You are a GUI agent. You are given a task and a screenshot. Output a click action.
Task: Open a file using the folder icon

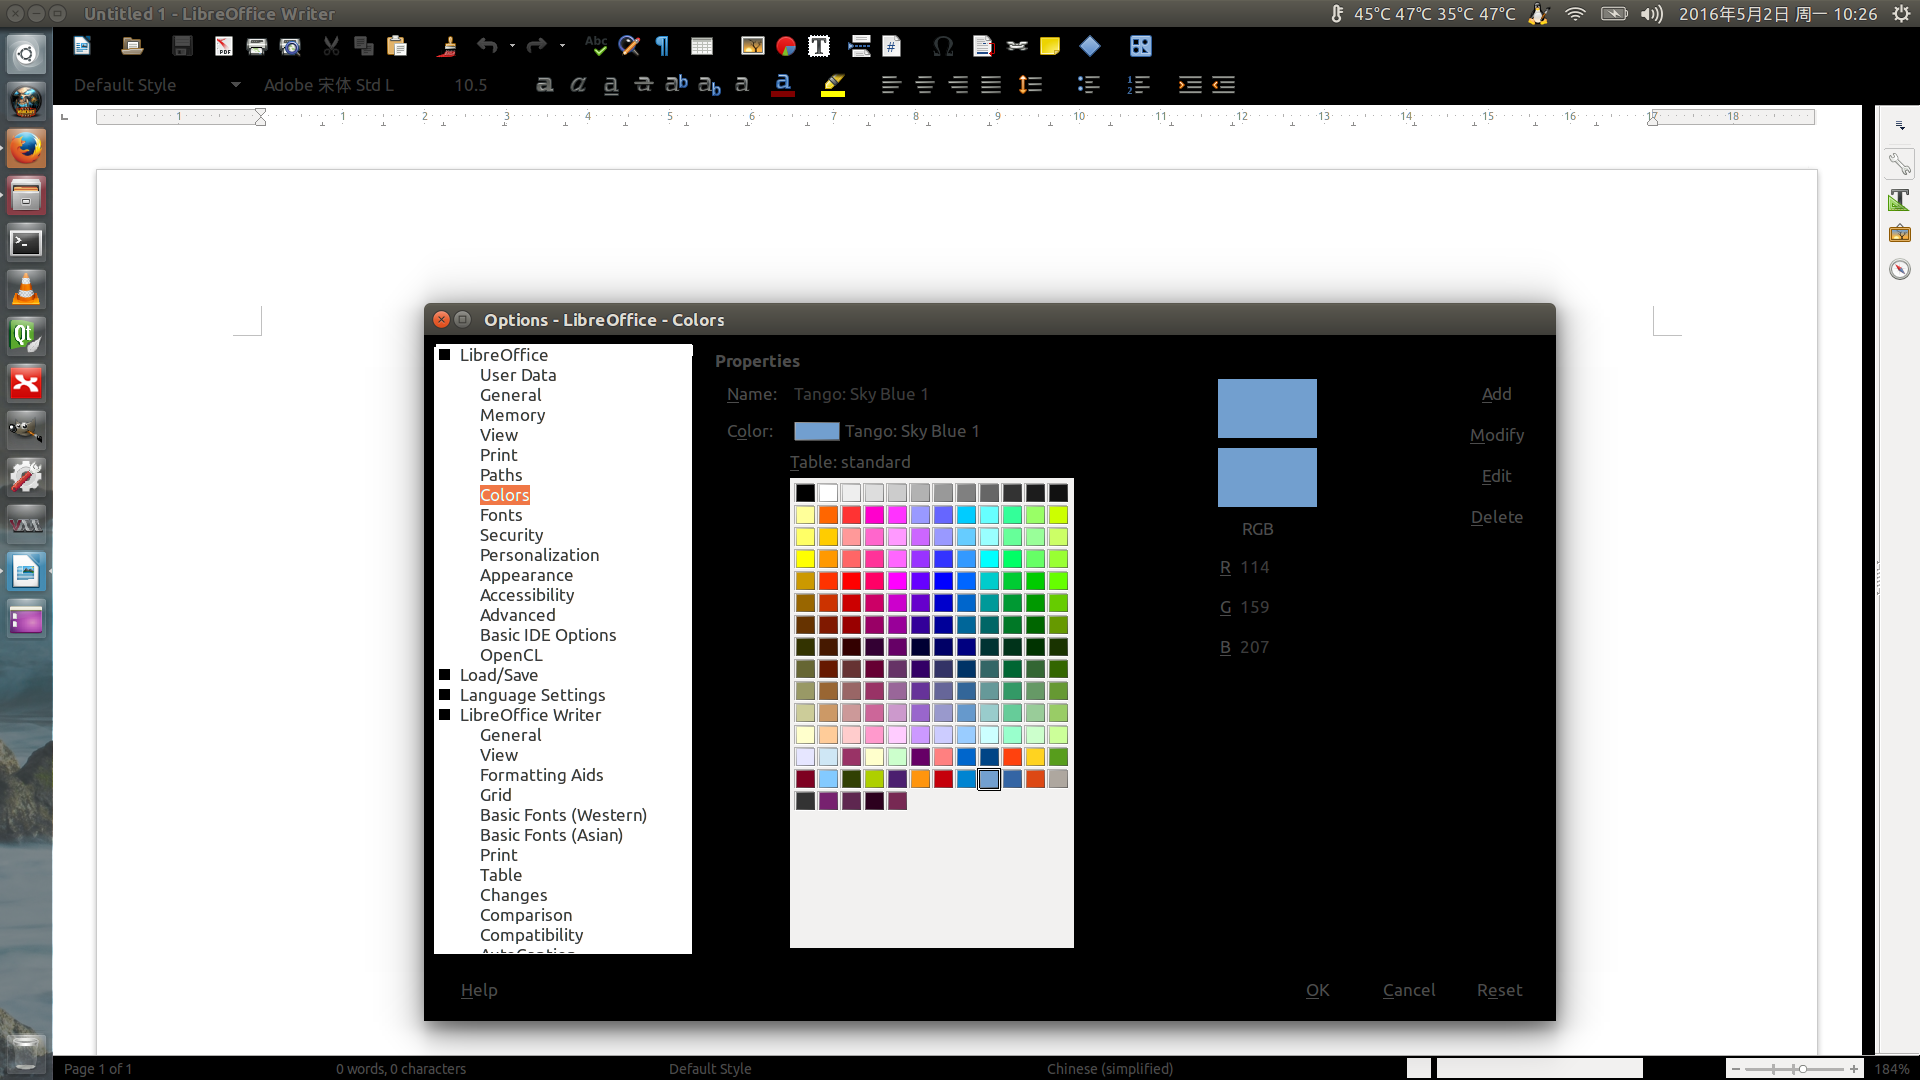132,46
